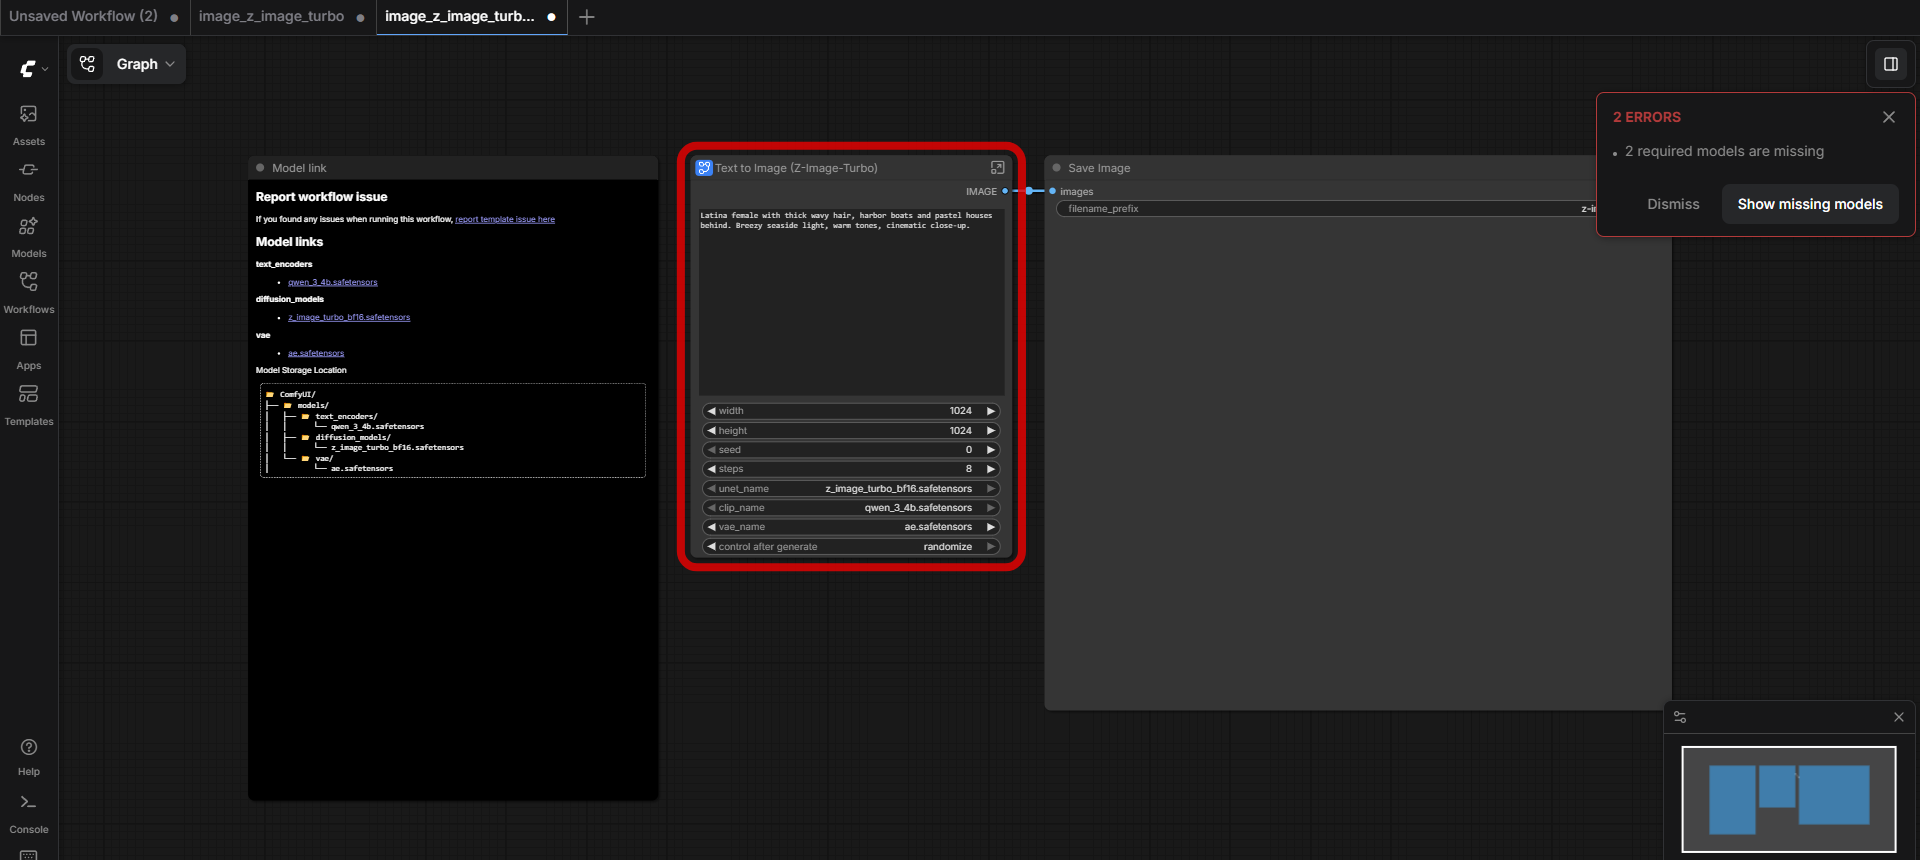The height and width of the screenshot is (860, 1920).
Task: Open control after generate dropdown
Action: tap(851, 547)
